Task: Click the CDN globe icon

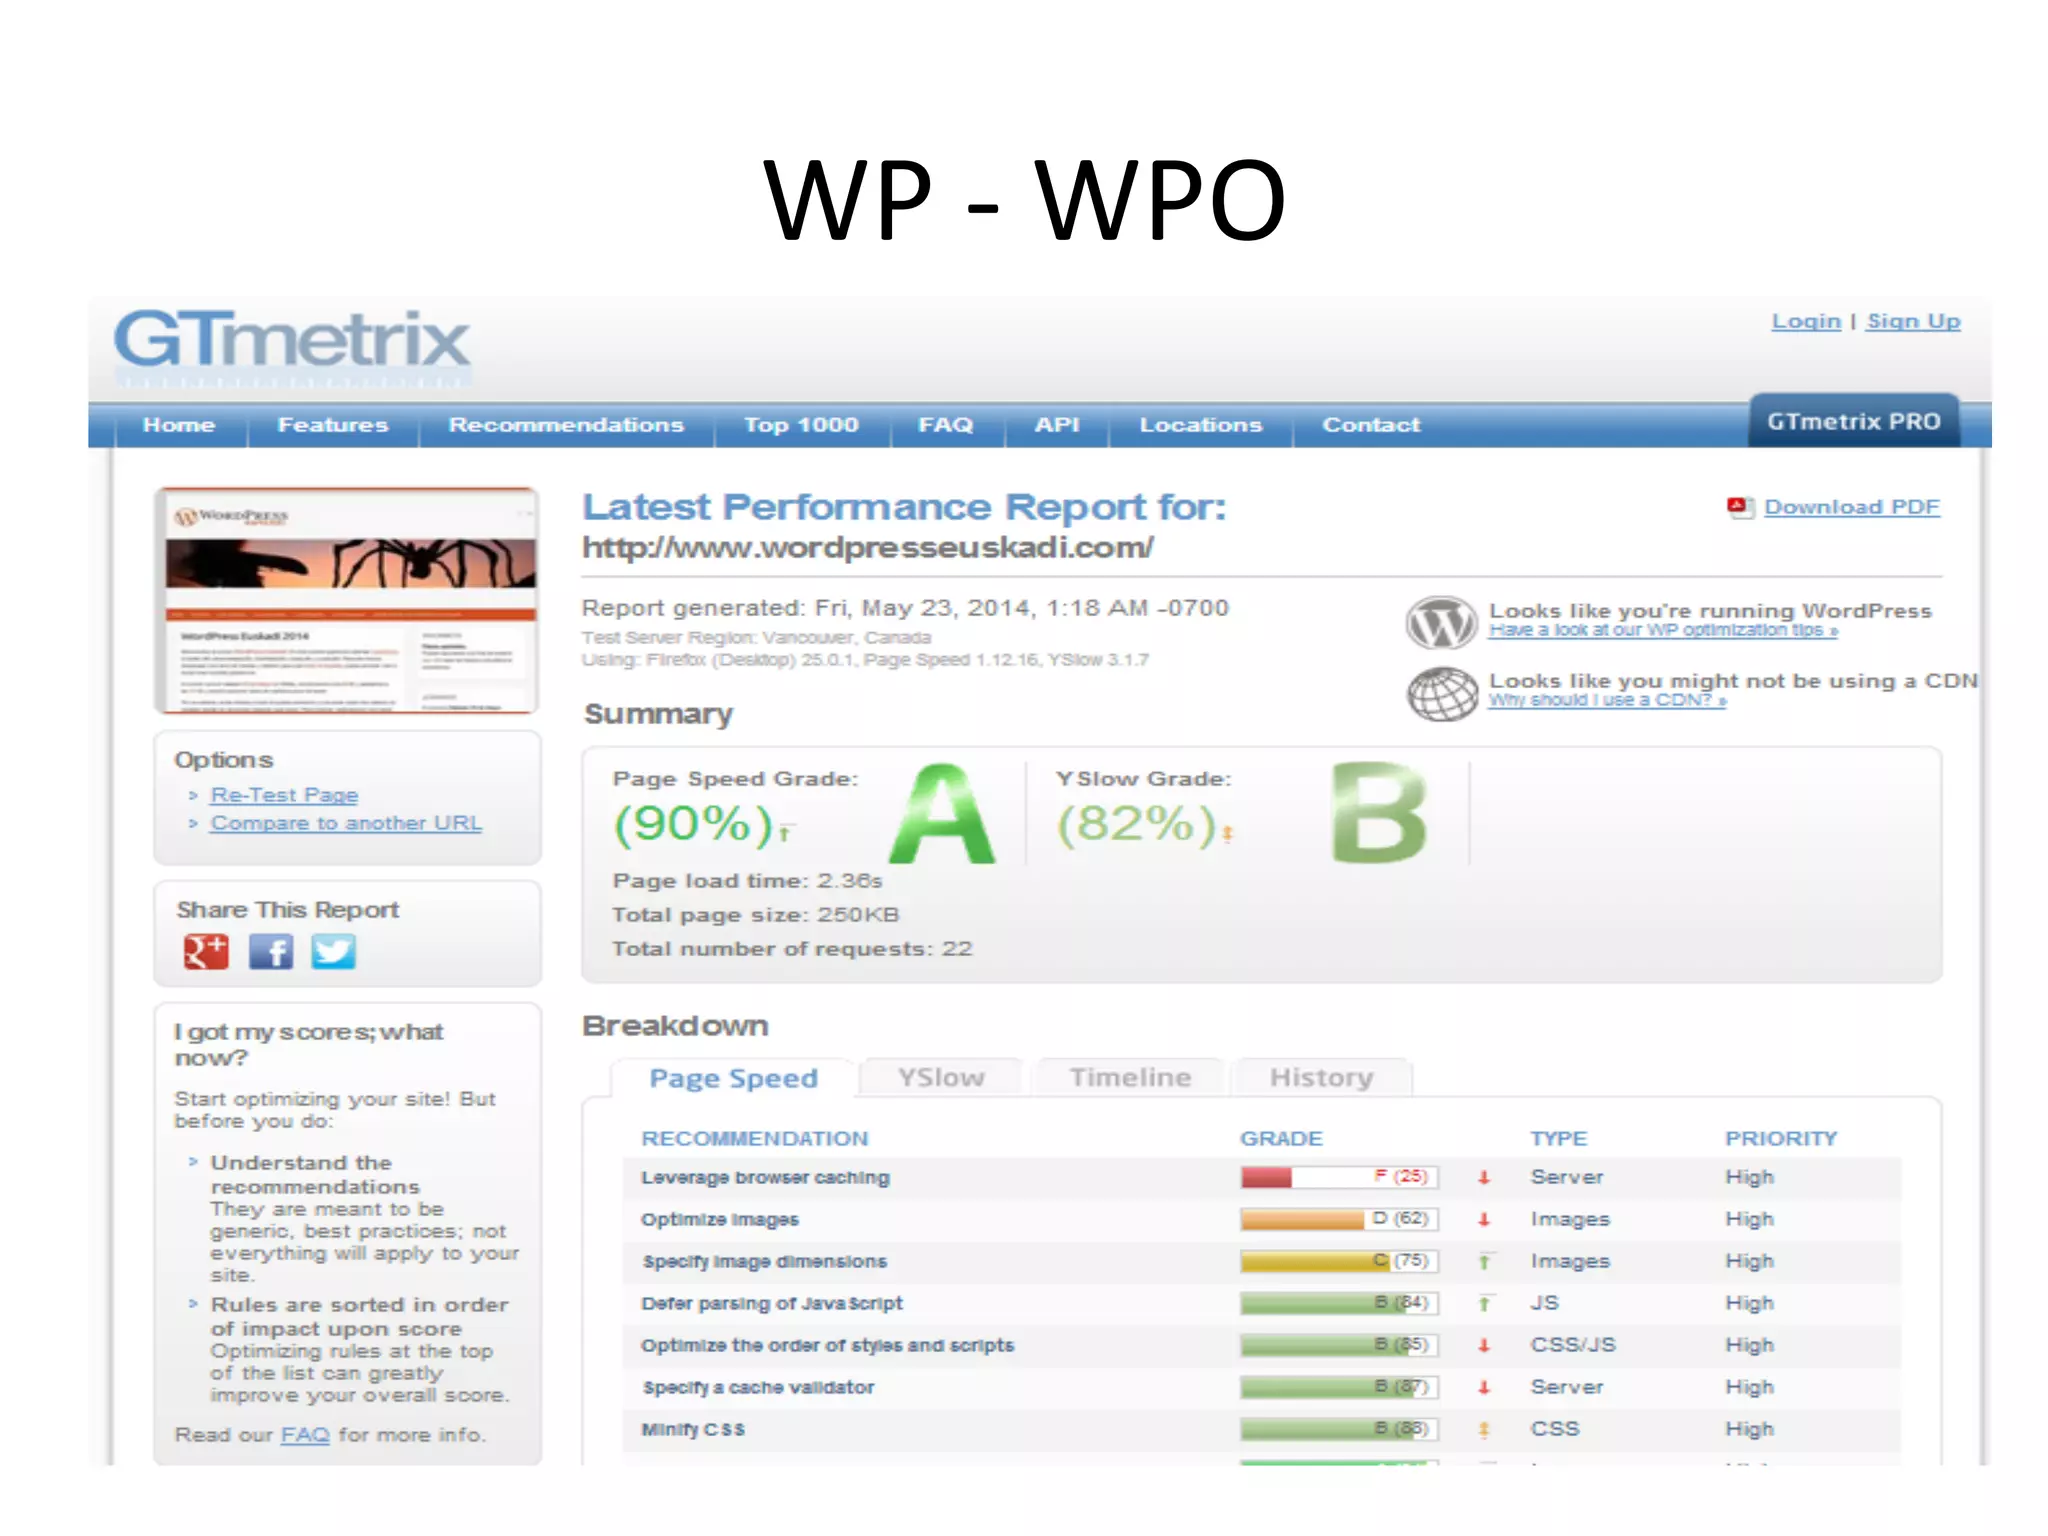Action: pyautogui.click(x=1441, y=693)
